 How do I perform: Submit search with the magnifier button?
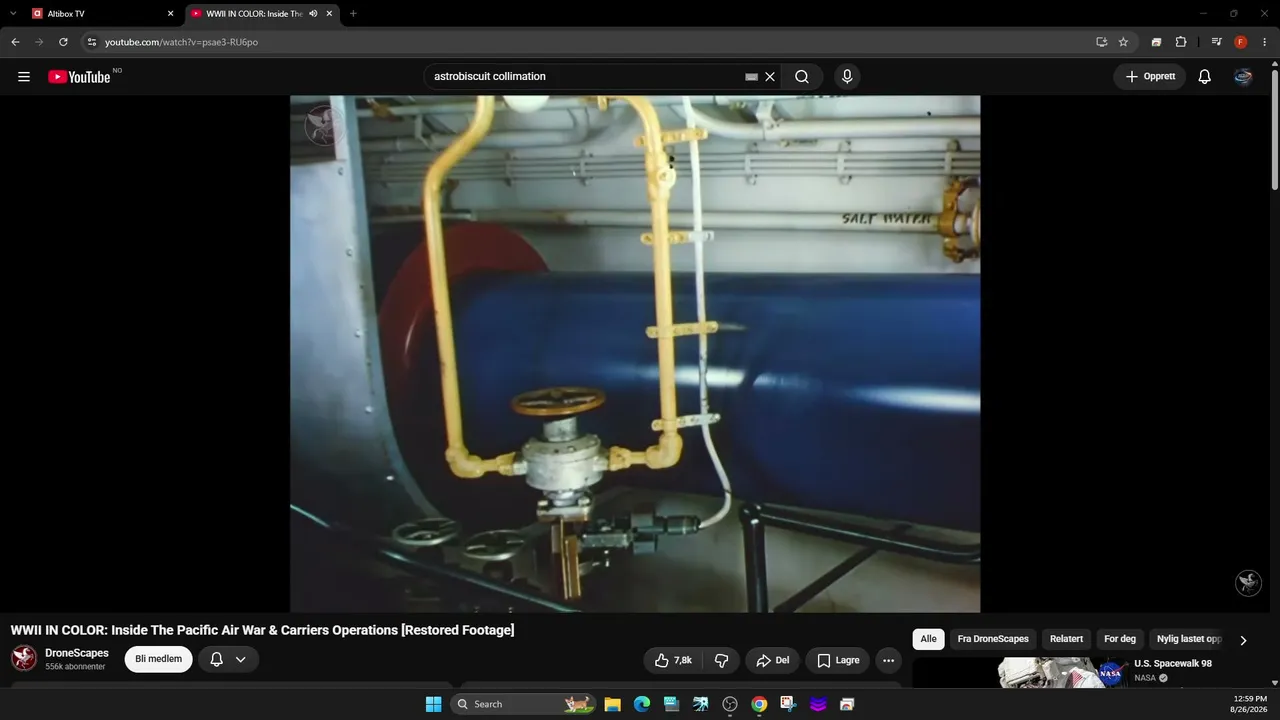tap(802, 77)
